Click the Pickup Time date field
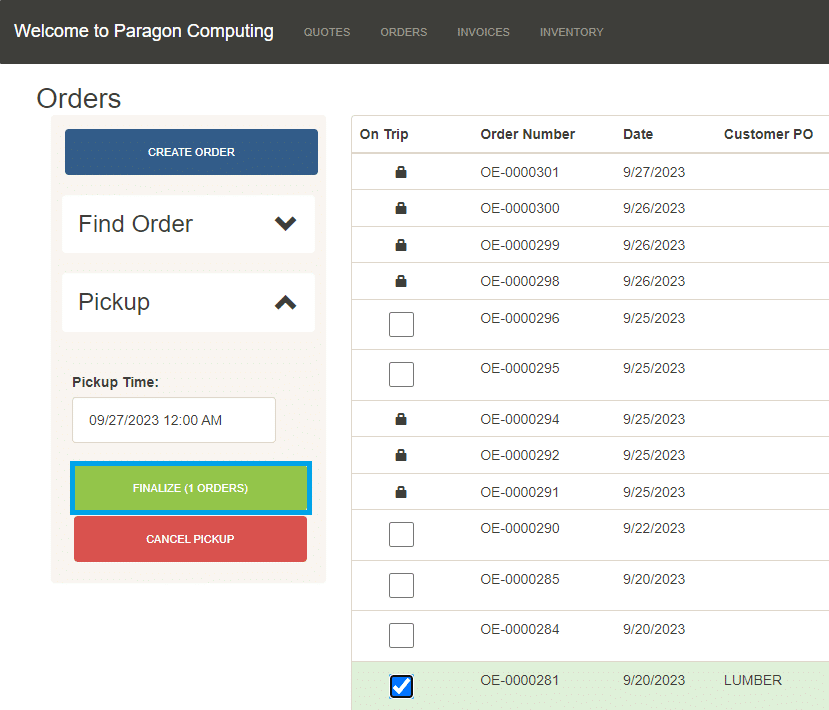The width and height of the screenshot is (829, 710). click(174, 420)
